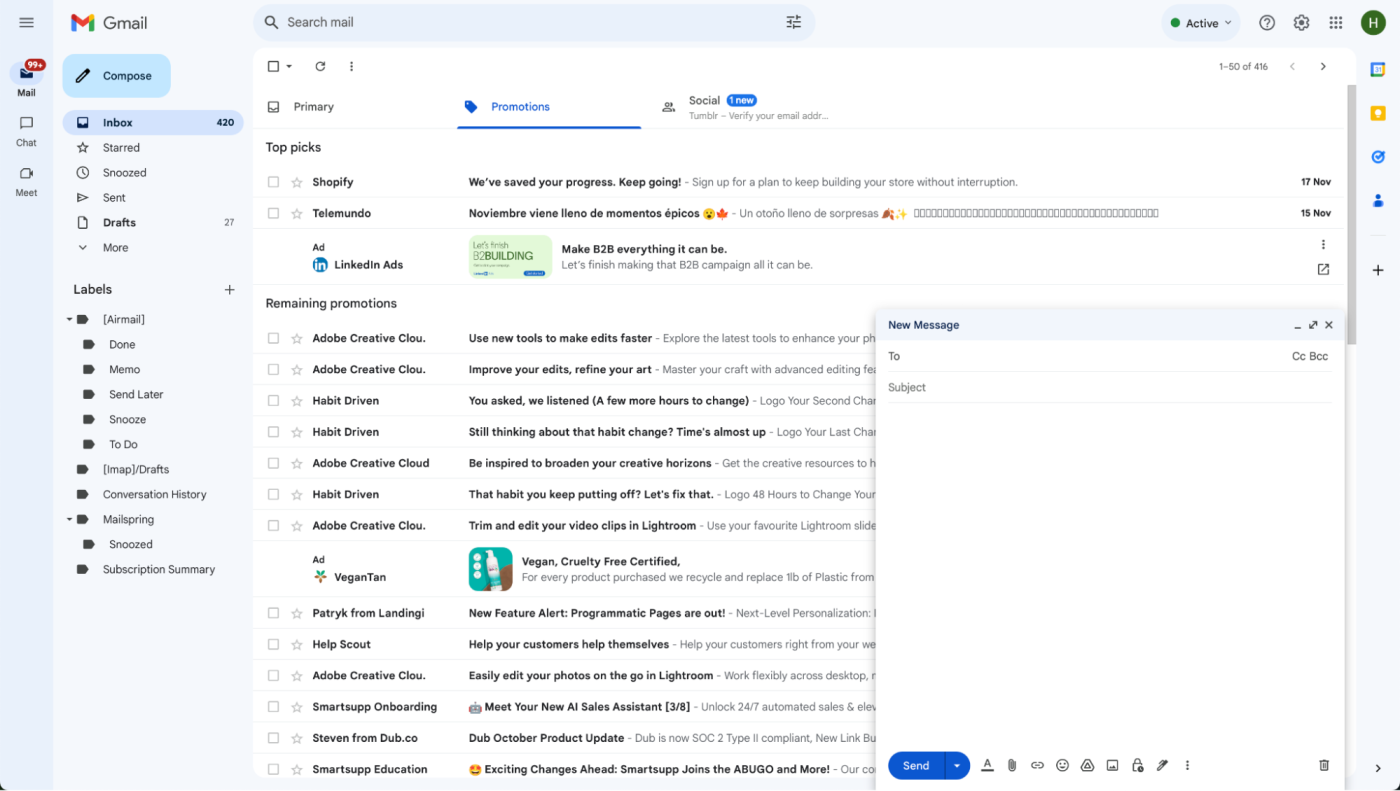Star the Steven from Dub.co email
Viewport: 1400px width, 791px height.
point(296,738)
